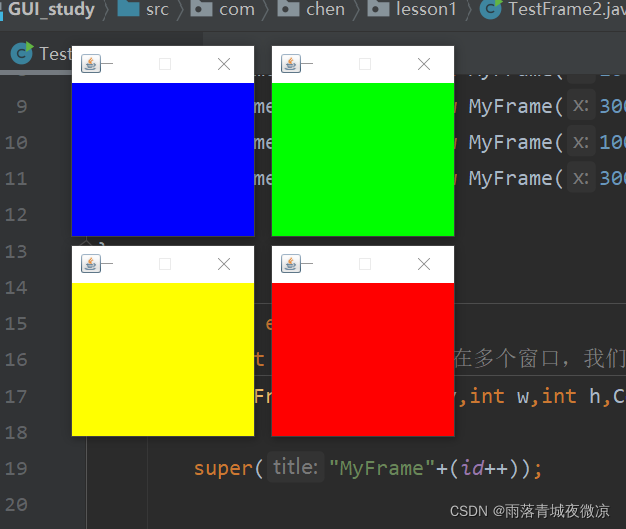
Task: Click the blue window content area
Action: point(163,160)
